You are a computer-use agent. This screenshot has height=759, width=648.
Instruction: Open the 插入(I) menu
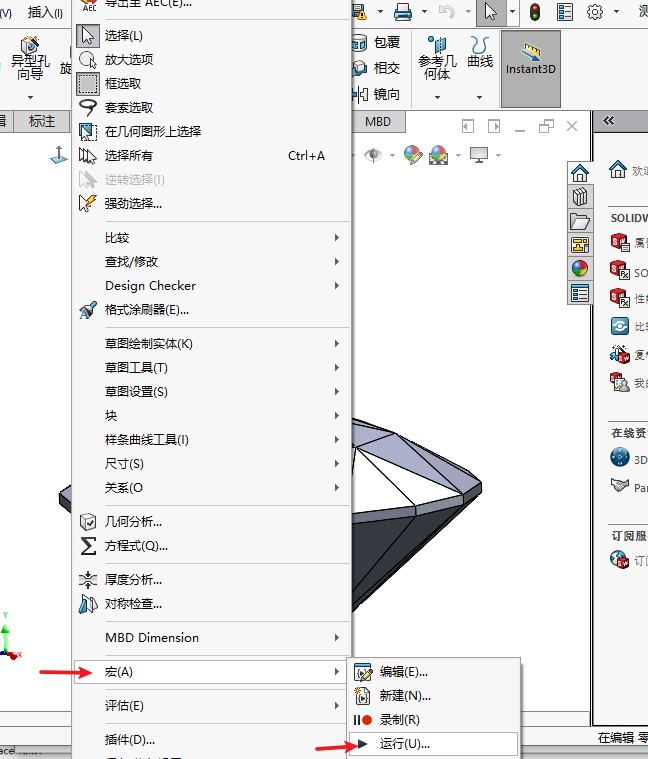pyautogui.click(x=45, y=12)
